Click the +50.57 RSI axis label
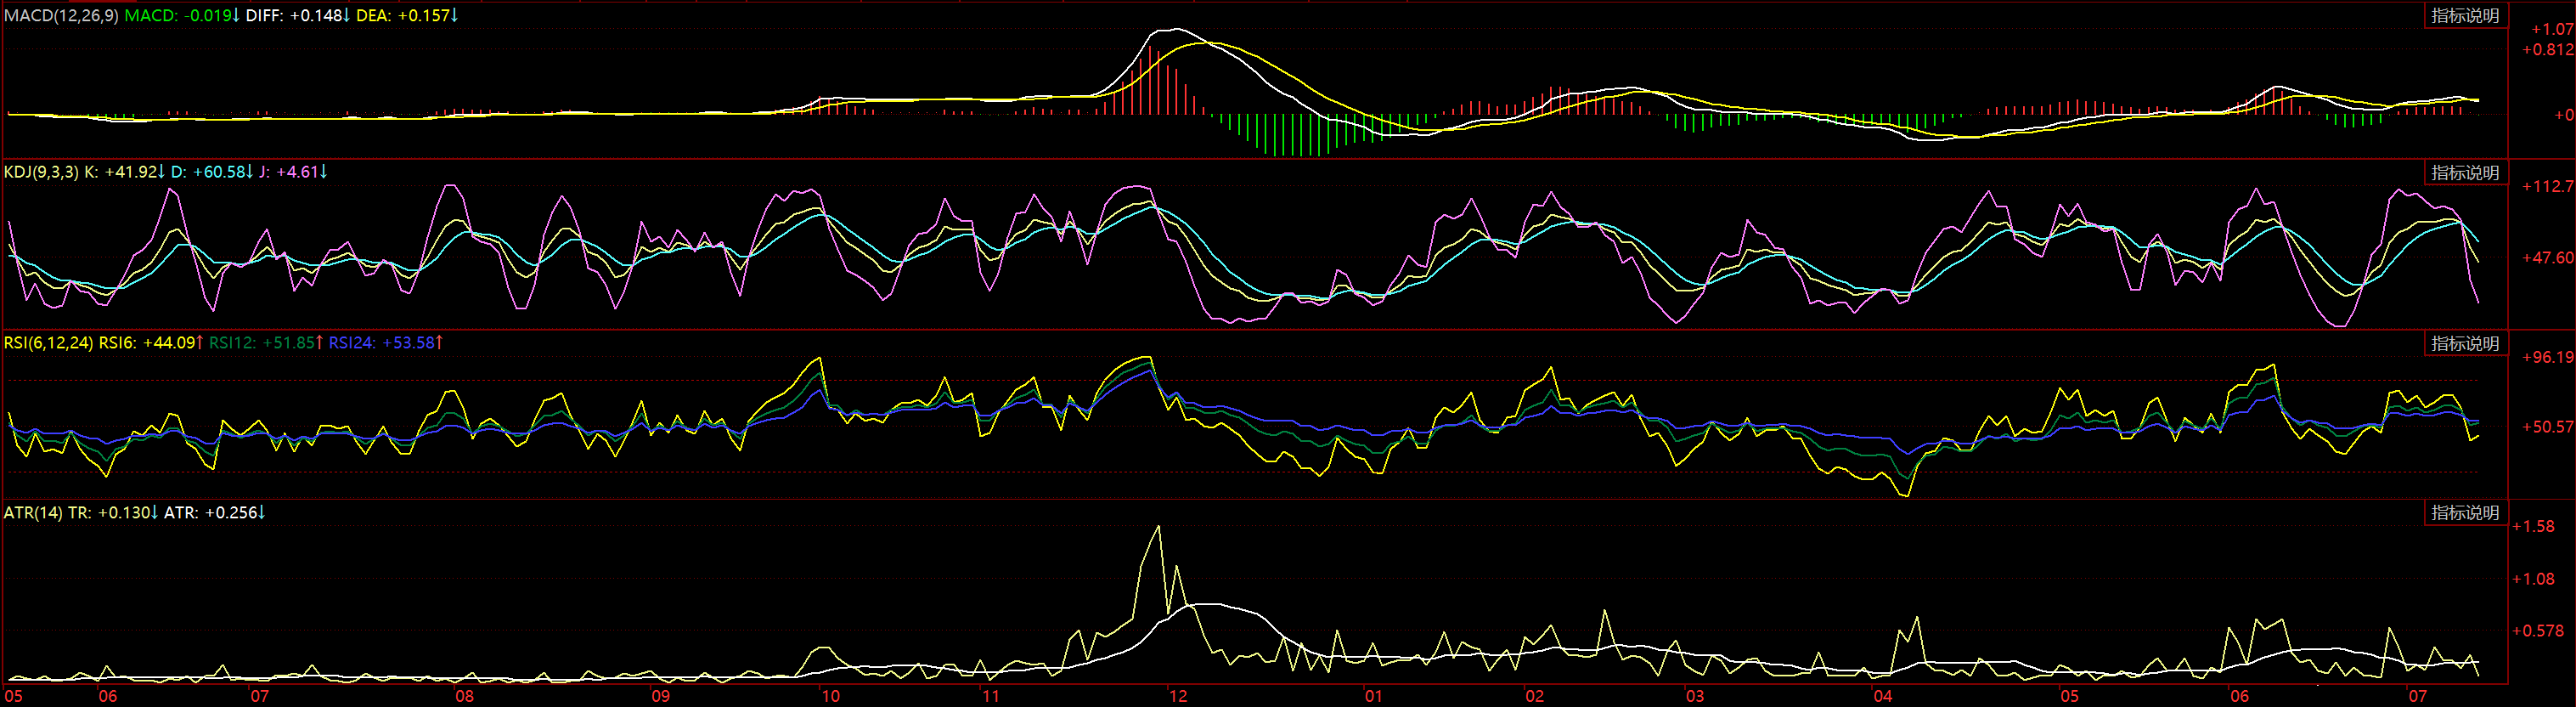The height and width of the screenshot is (707, 2576). click(2547, 427)
